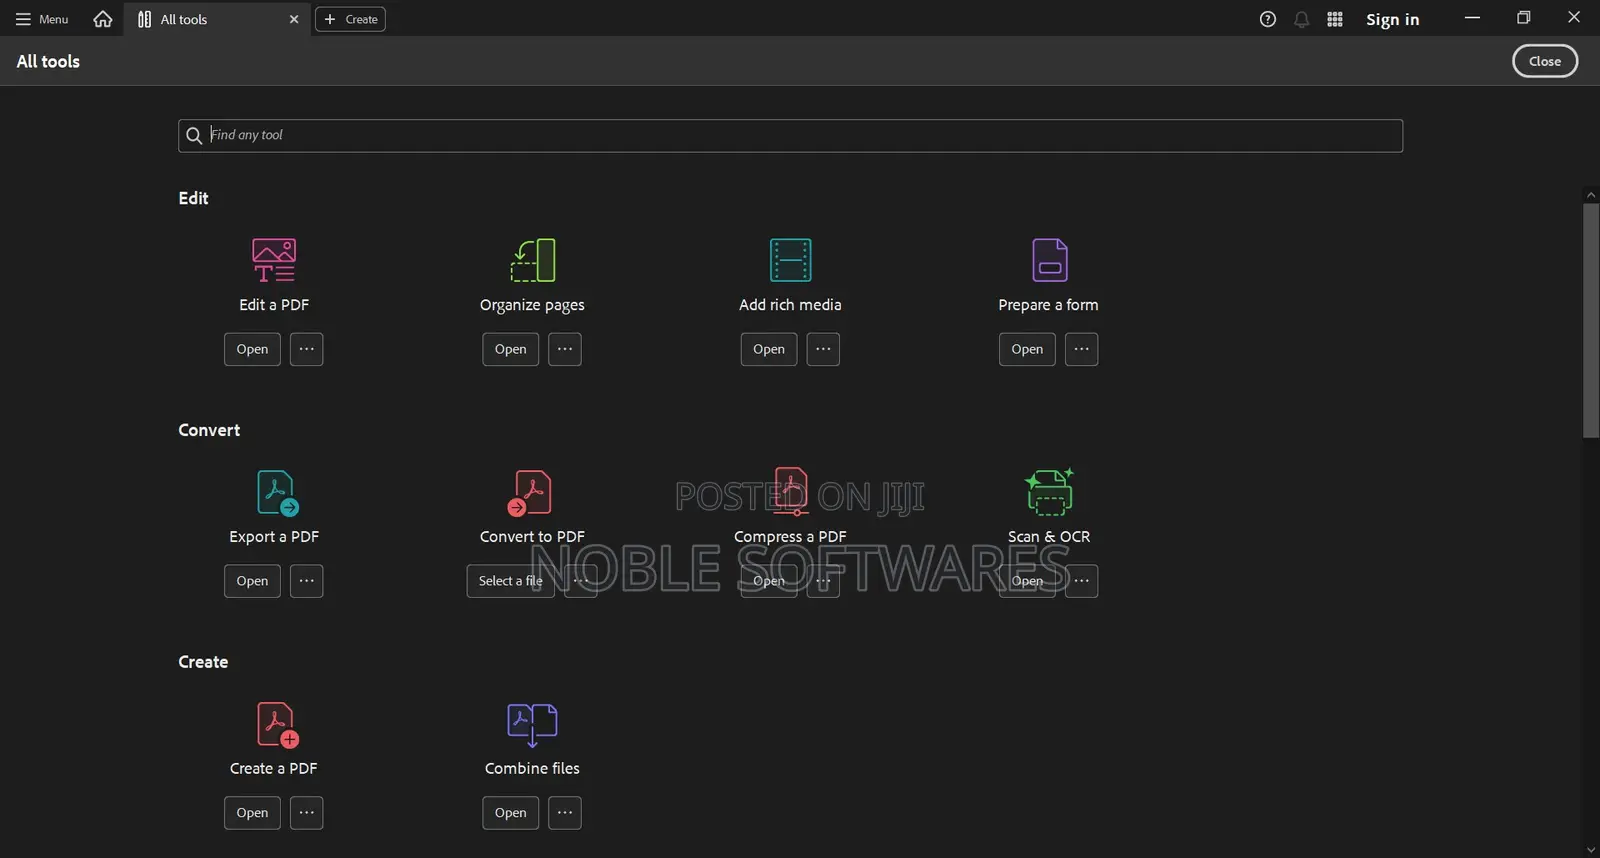1600x858 pixels.
Task: Close the All tools tab
Action: click(294, 19)
